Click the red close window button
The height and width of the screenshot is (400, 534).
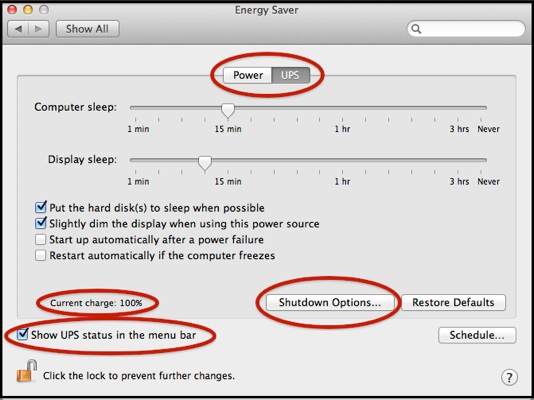pyautogui.click(x=12, y=10)
